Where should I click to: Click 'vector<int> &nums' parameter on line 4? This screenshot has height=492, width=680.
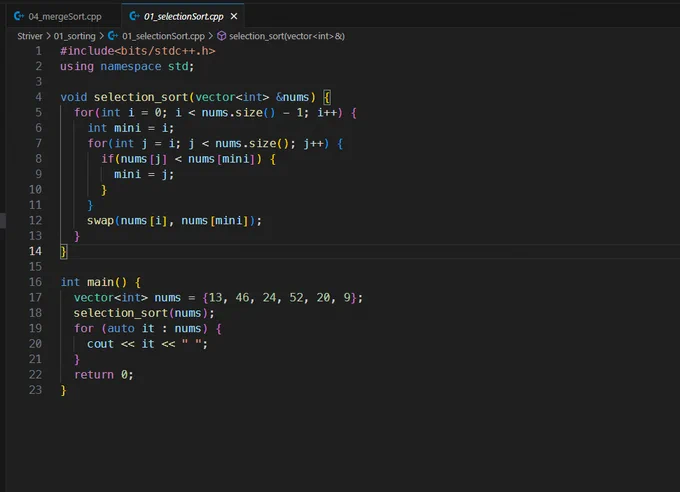click(x=252, y=97)
